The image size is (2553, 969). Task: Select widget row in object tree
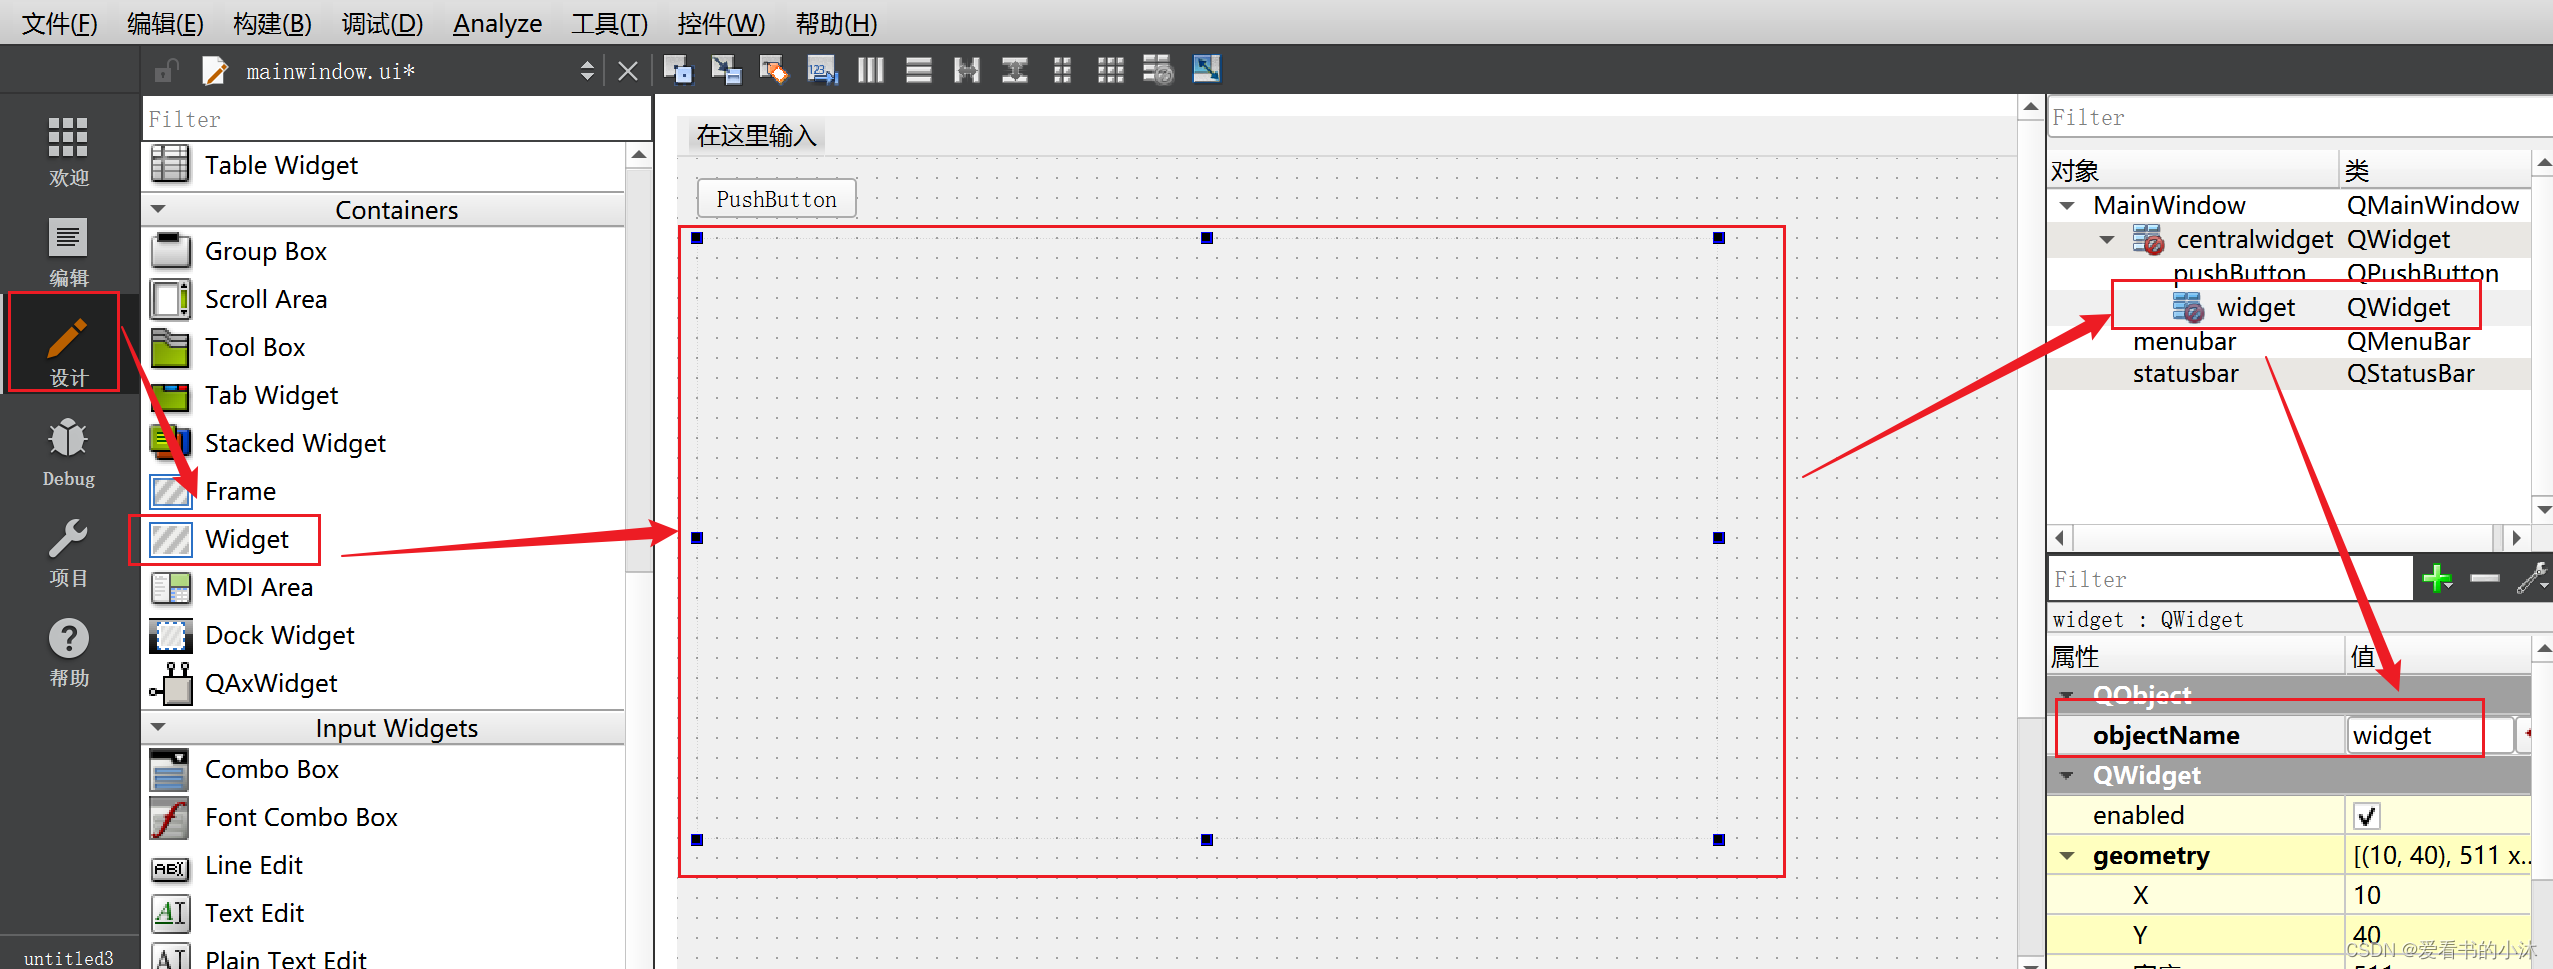pos(2289,307)
